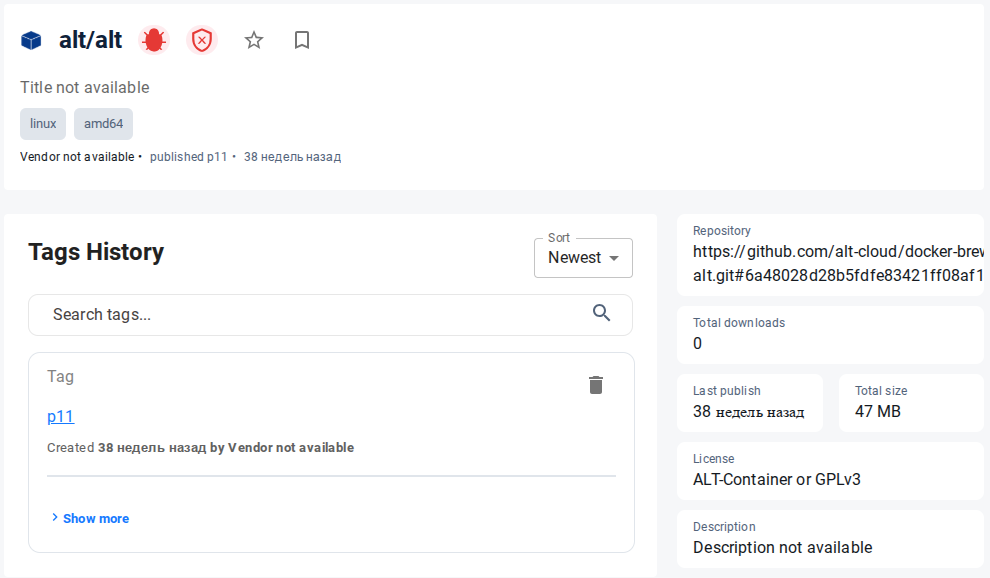Toggle the favorite star for this image

click(253, 40)
